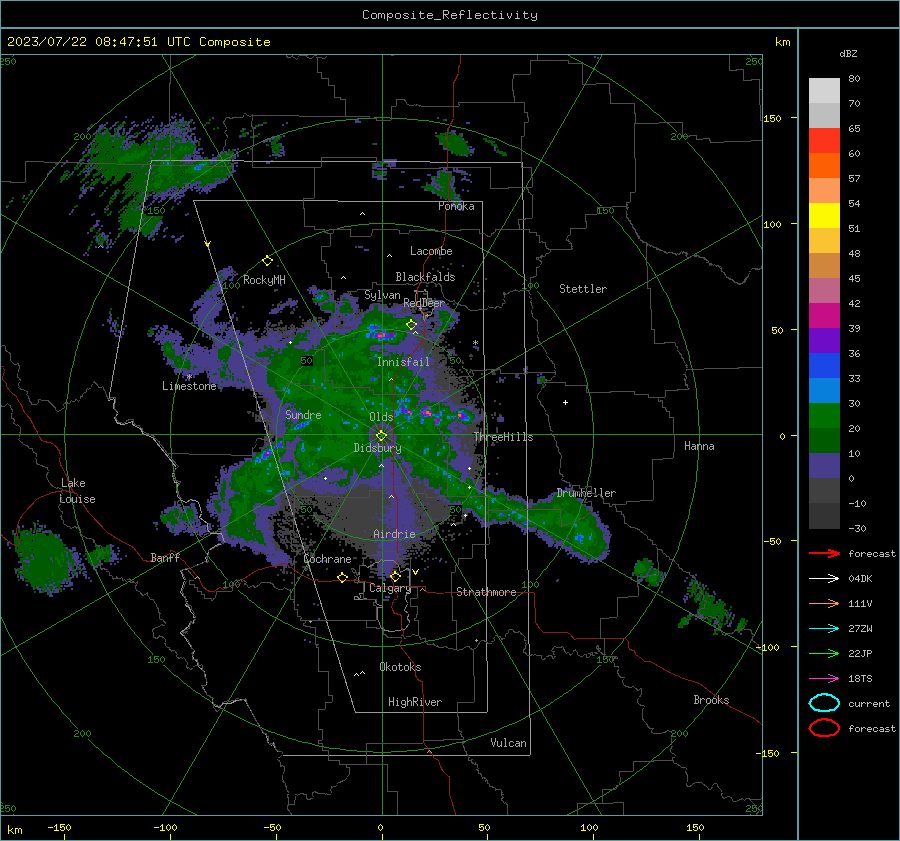Click the 80 dBZ white color swatch

click(x=824, y=91)
